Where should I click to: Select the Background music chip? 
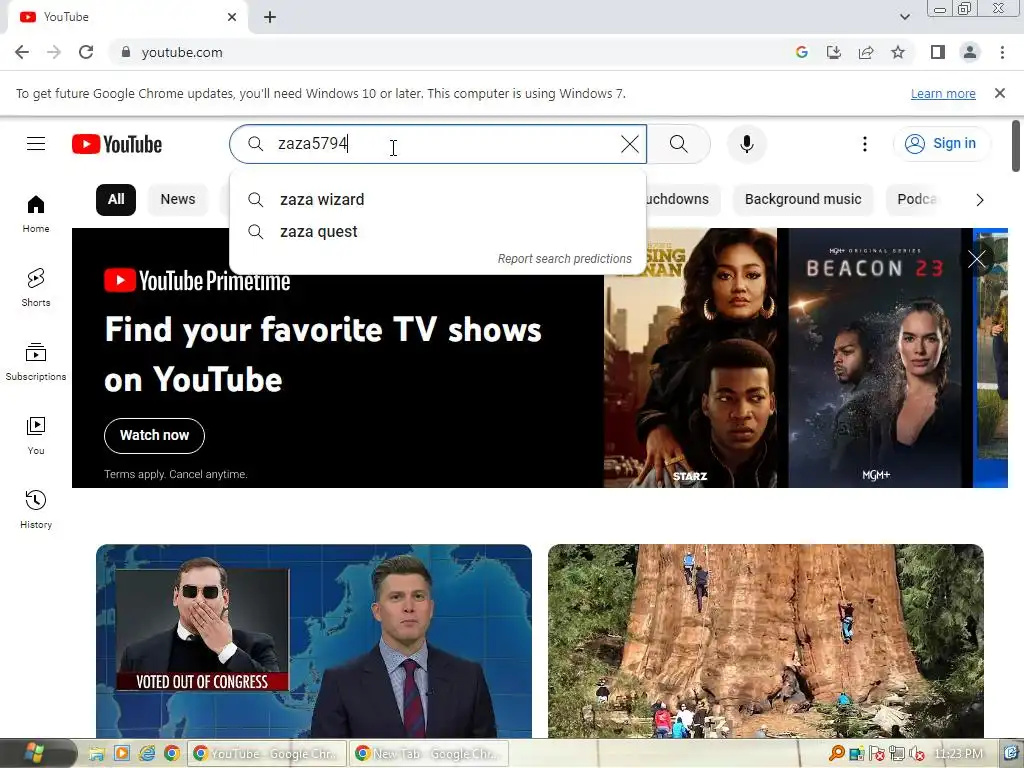[803, 199]
